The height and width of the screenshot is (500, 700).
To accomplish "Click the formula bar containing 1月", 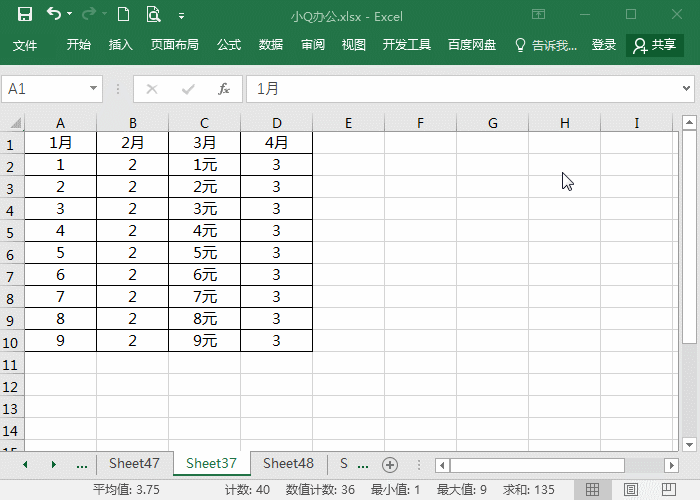I will tap(462, 89).
